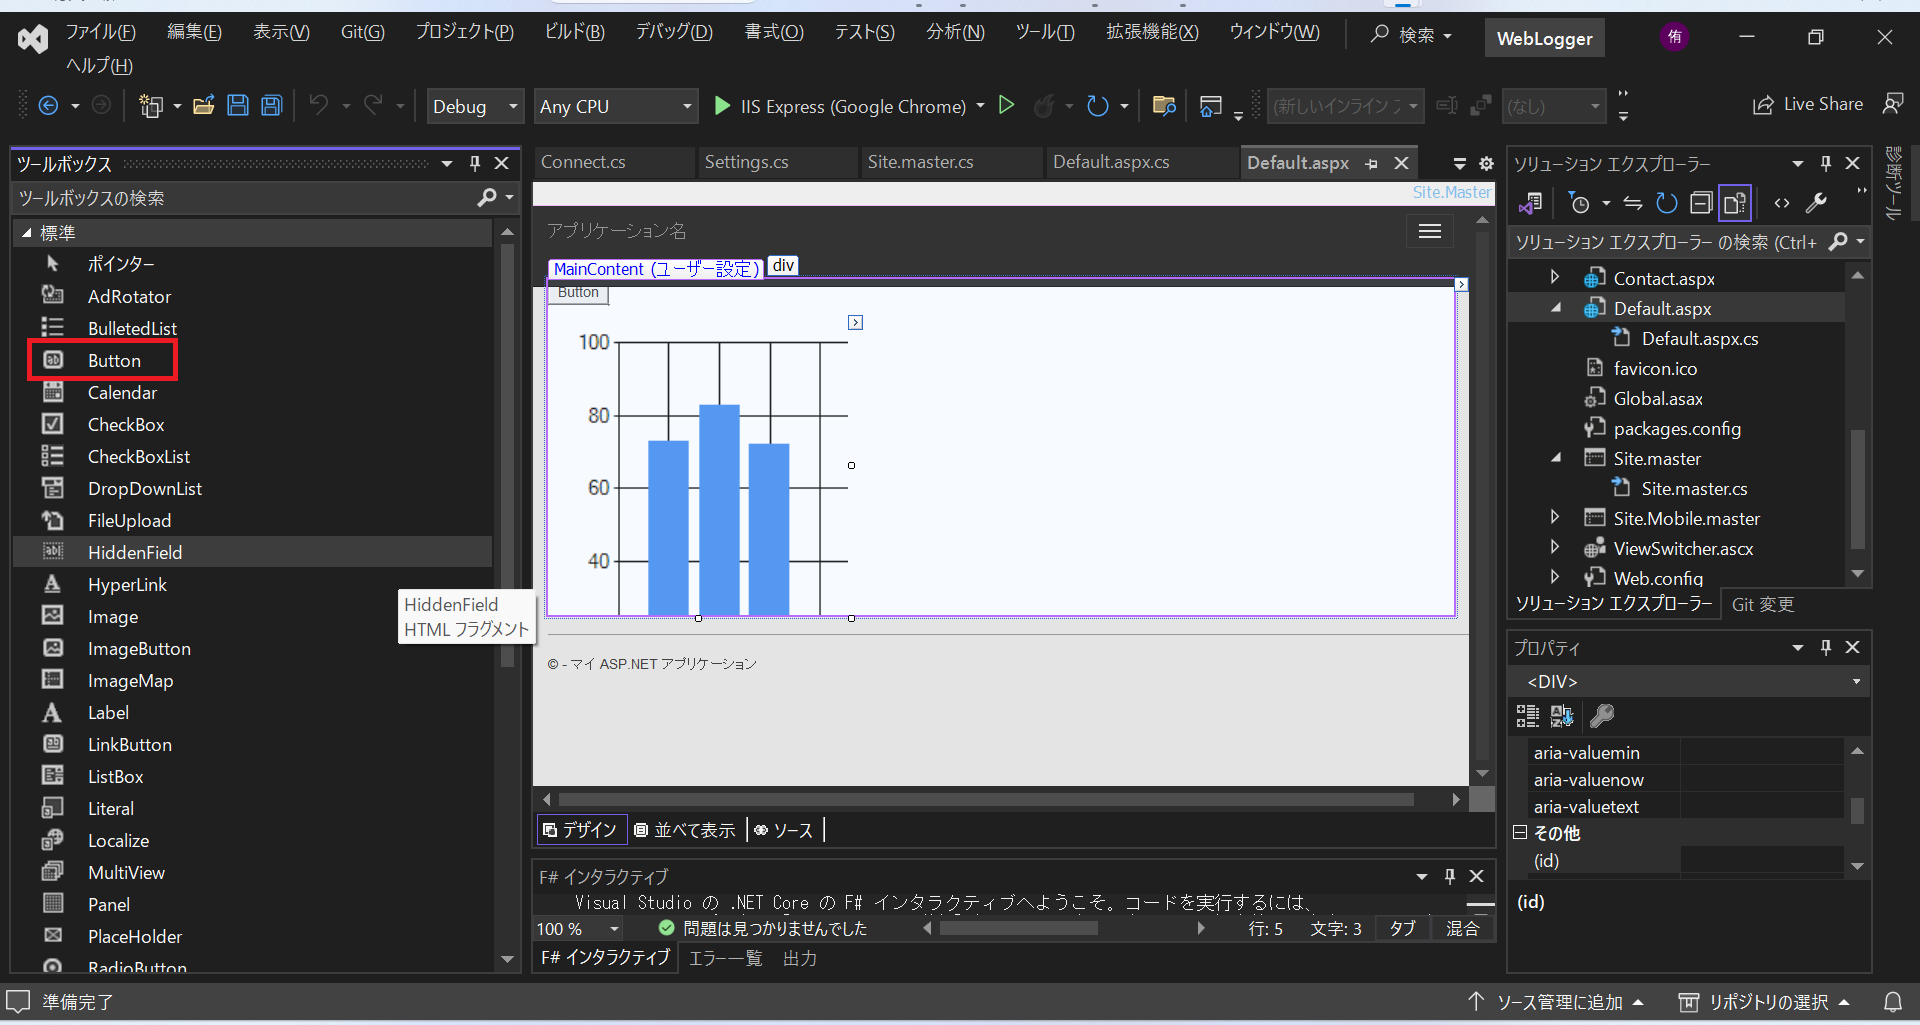Select the CheckBox control in the toolbox
Image resolution: width=1920 pixels, height=1025 pixels.
tap(125, 424)
